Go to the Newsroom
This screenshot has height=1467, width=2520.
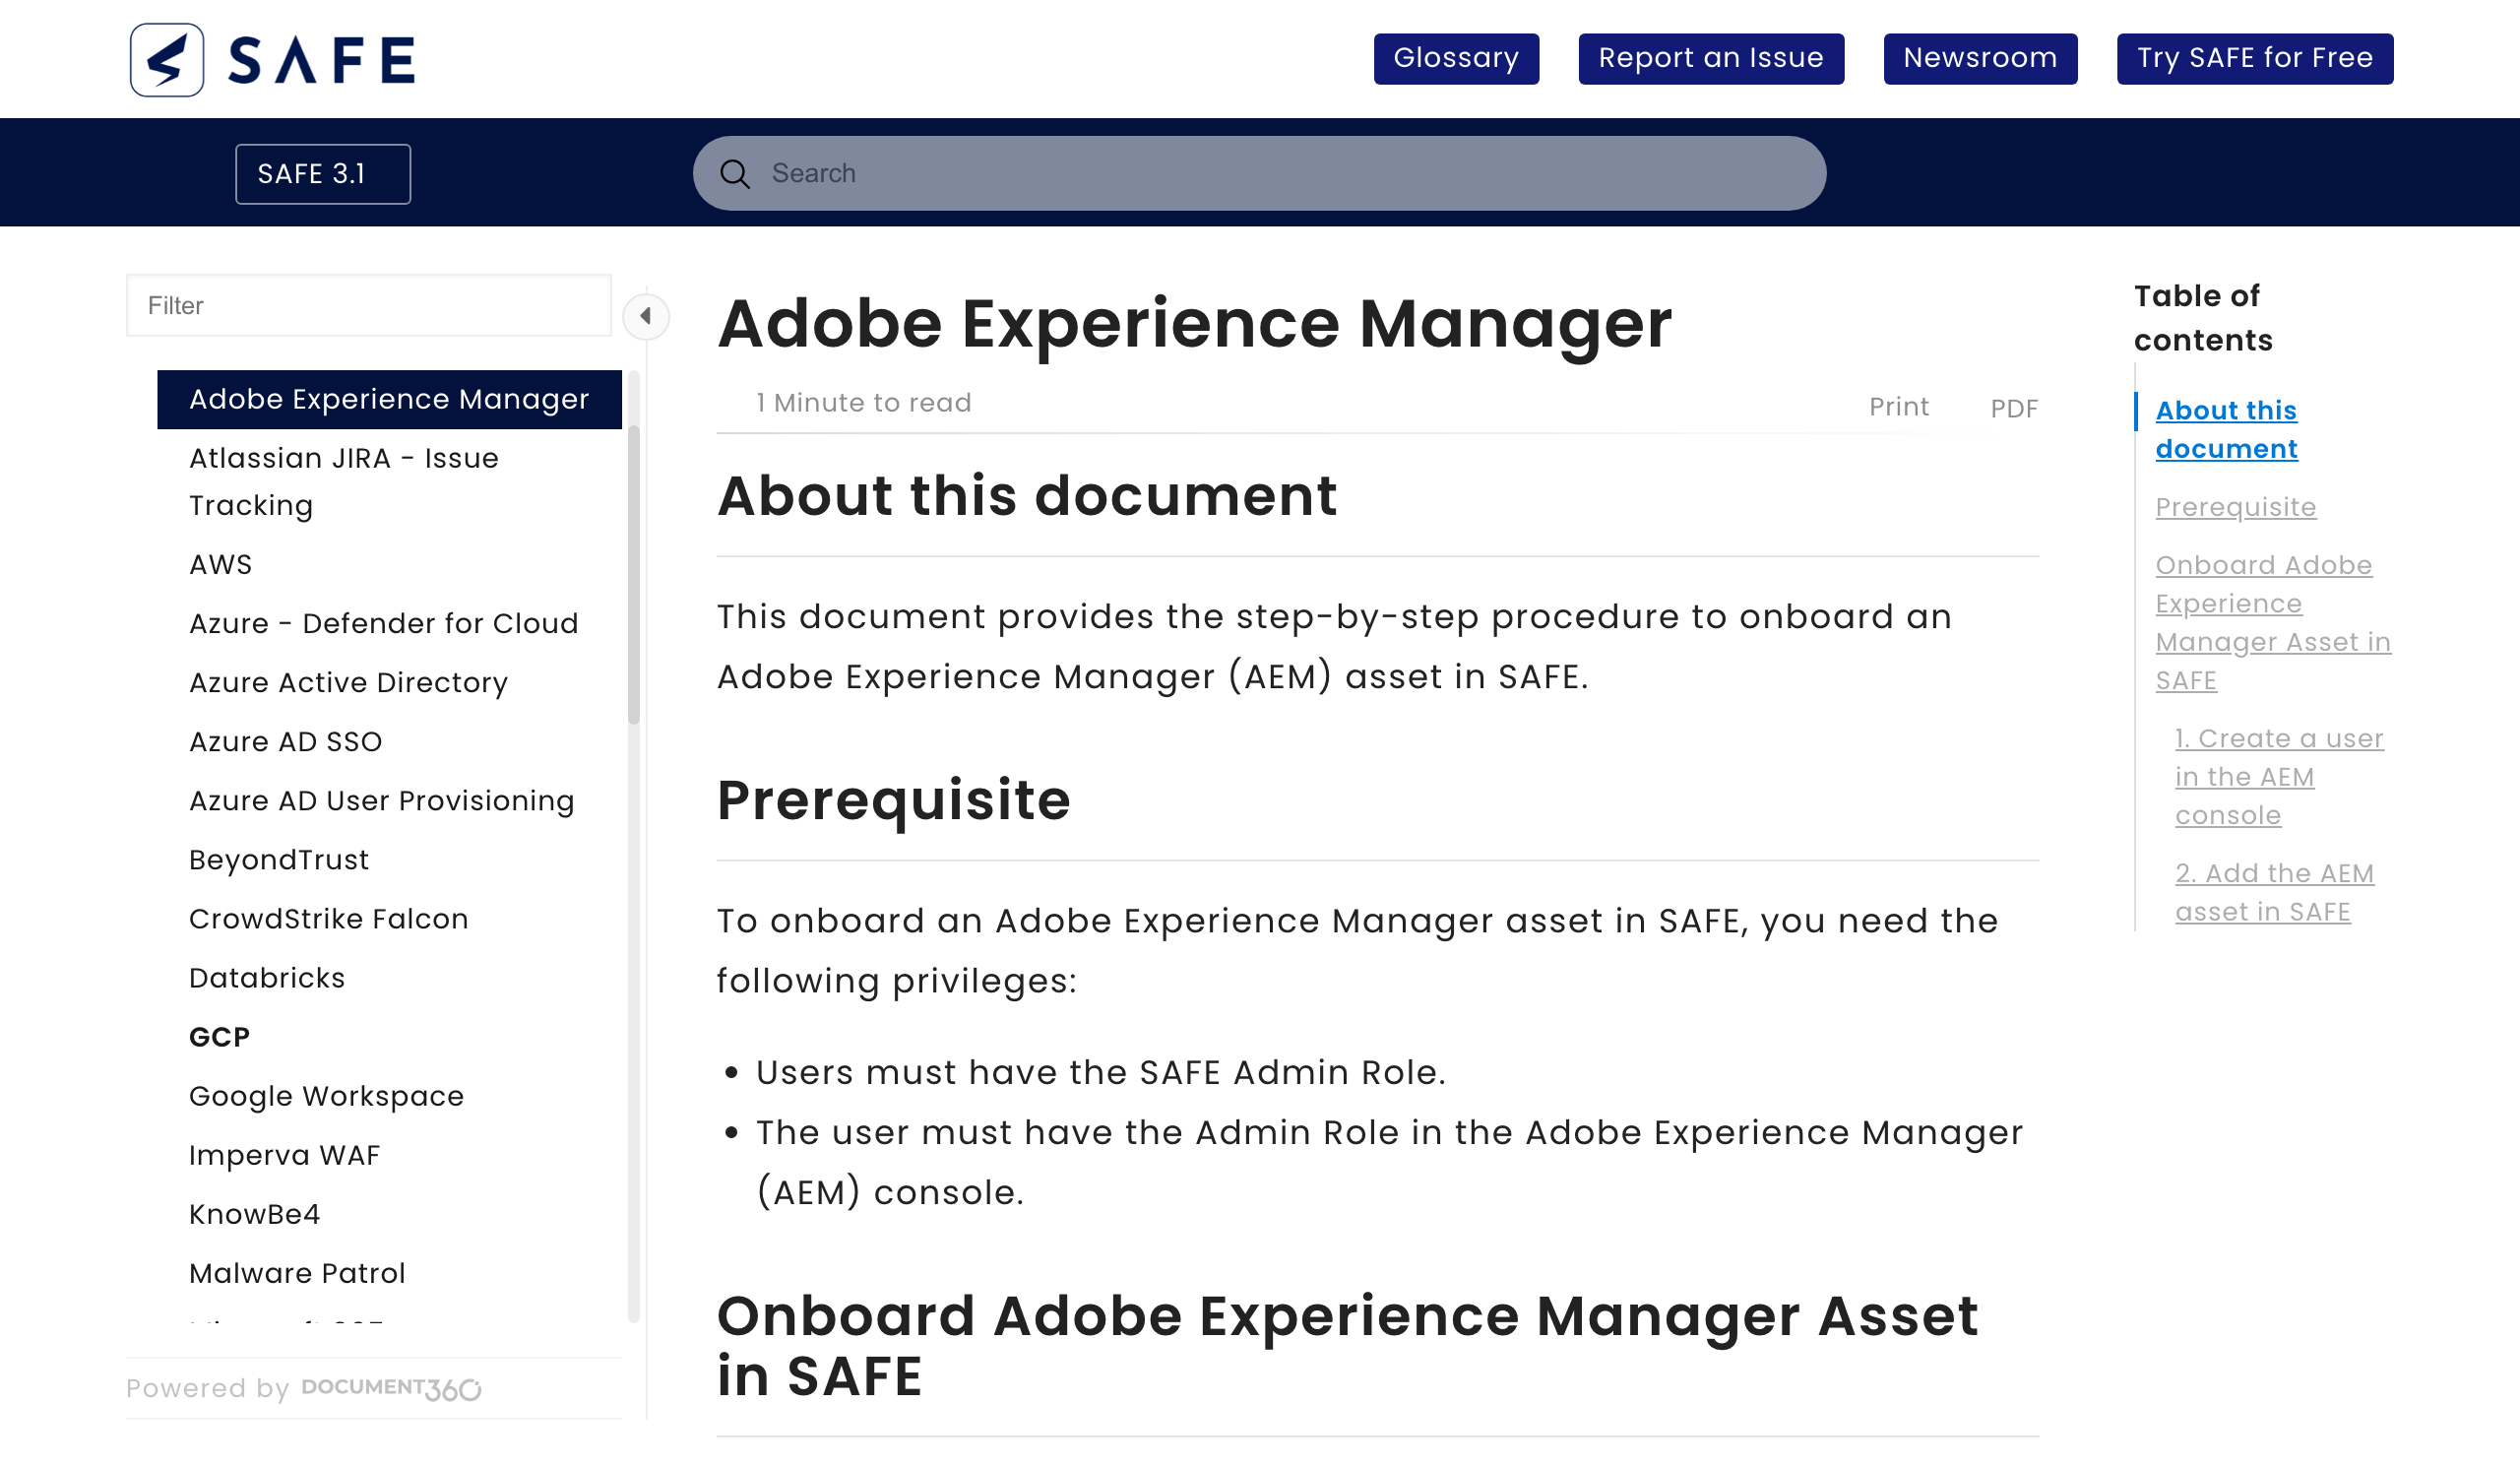click(x=1979, y=59)
